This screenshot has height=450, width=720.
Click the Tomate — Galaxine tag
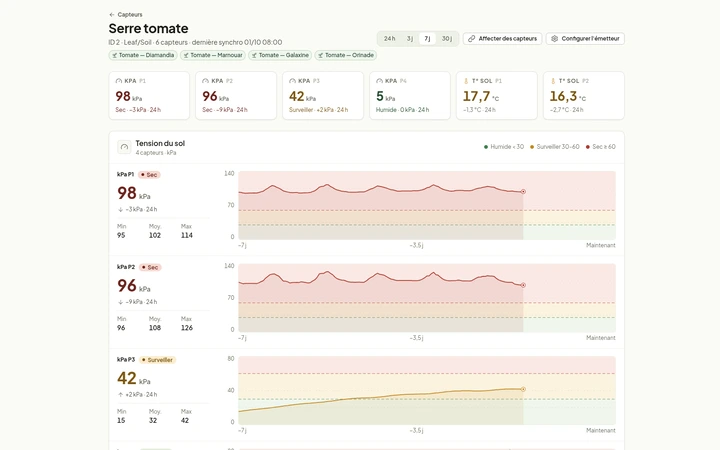(x=280, y=55)
